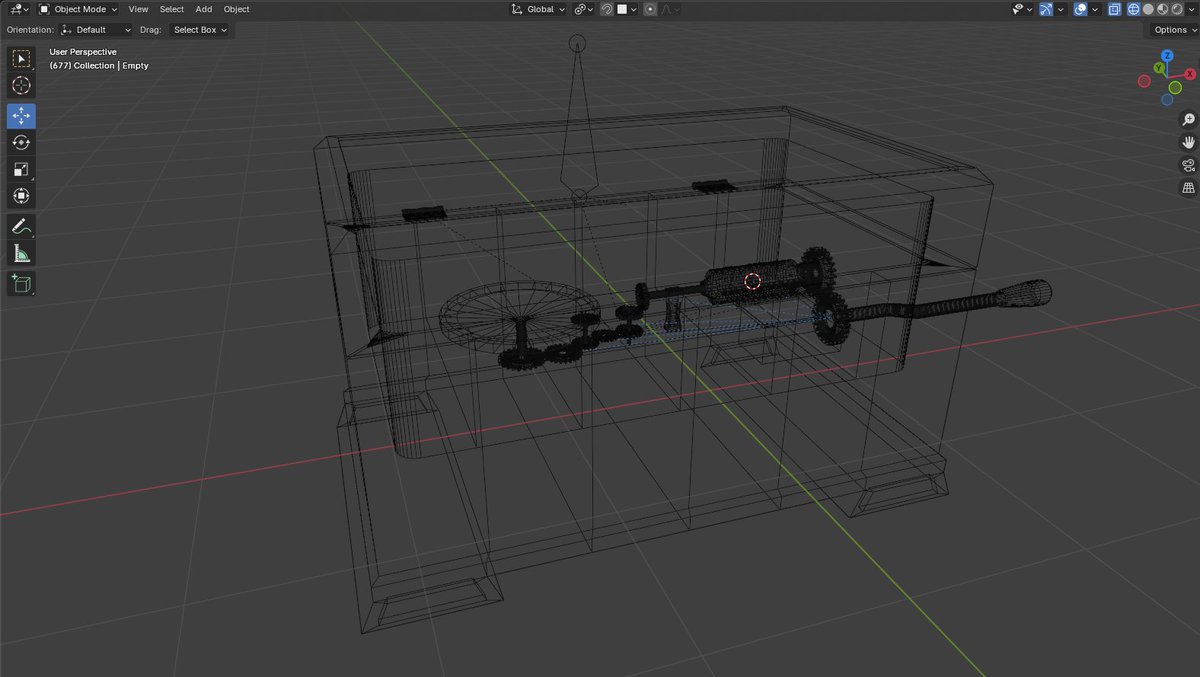
Task: Choose the Measure tool
Action: [x=21, y=253]
